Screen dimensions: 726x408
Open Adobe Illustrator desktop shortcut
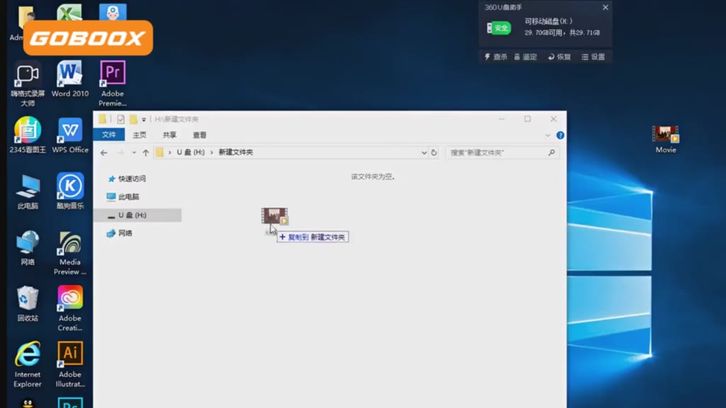coord(70,357)
